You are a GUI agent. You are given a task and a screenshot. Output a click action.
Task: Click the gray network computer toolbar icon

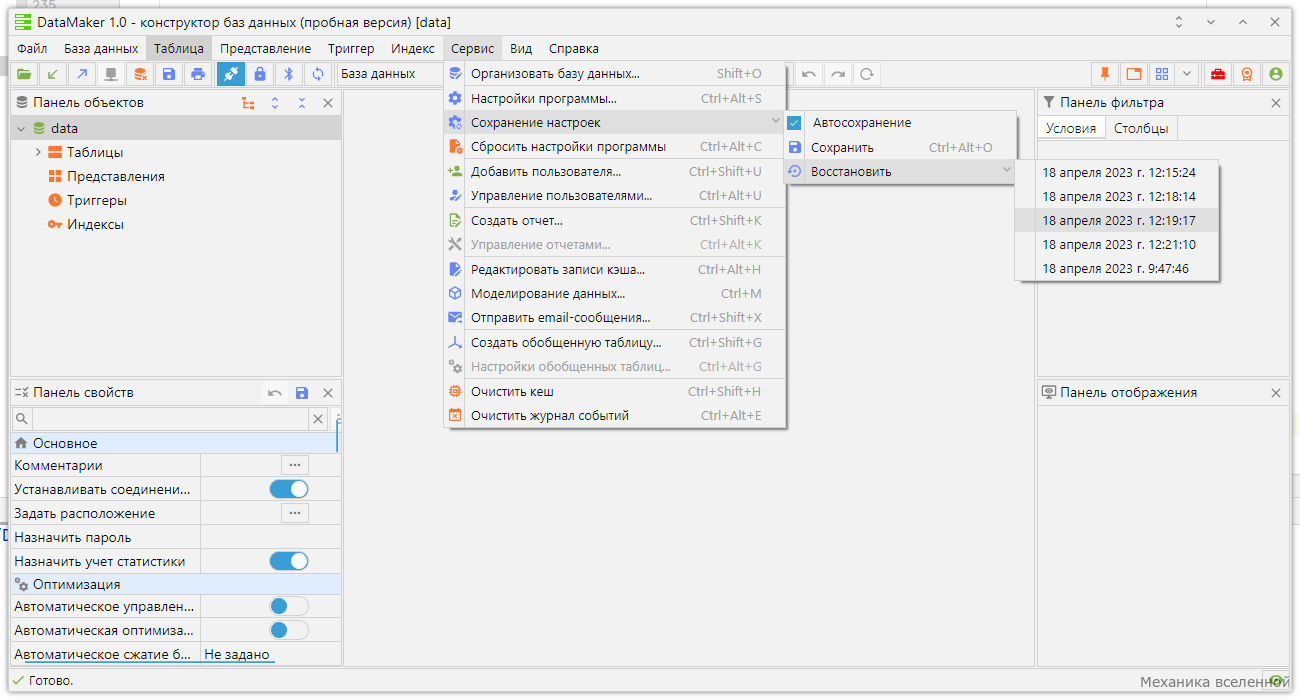tap(111, 73)
